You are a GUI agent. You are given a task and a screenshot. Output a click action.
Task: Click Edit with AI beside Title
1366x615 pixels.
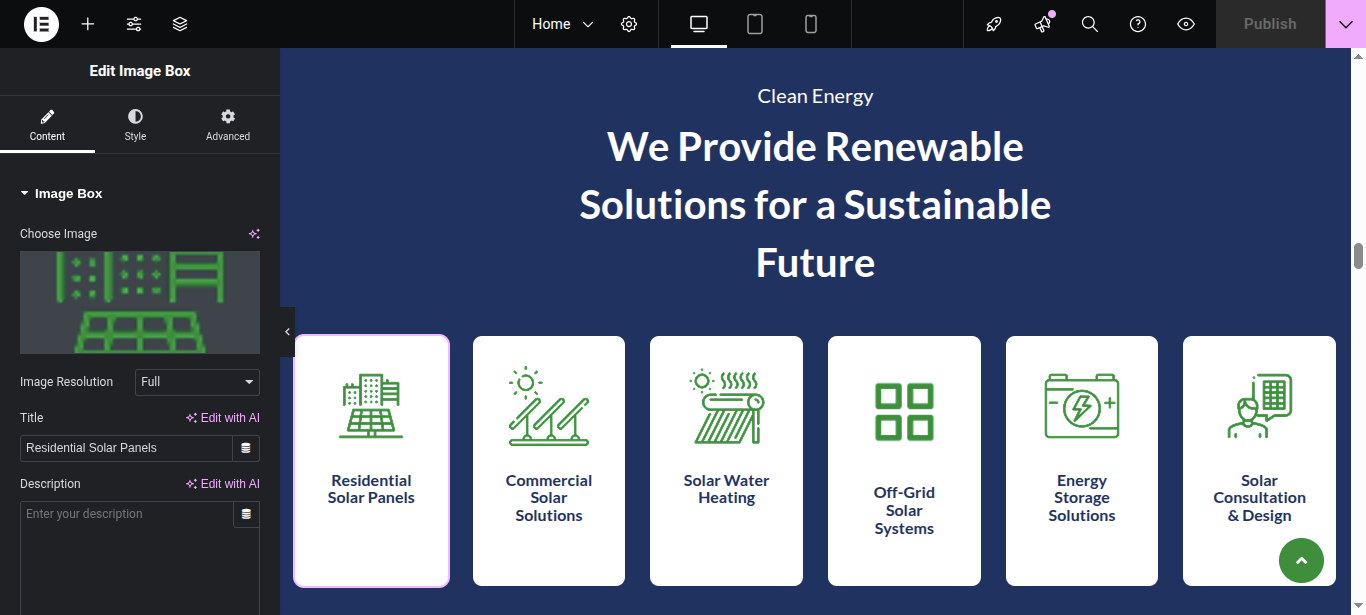click(223, 418)
